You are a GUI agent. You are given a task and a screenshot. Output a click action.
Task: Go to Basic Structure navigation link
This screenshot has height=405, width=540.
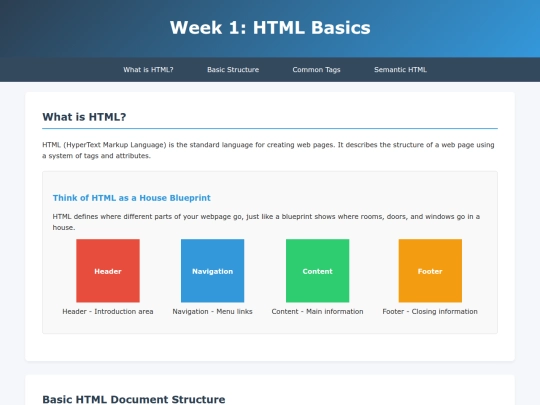(x=233, y=70)
